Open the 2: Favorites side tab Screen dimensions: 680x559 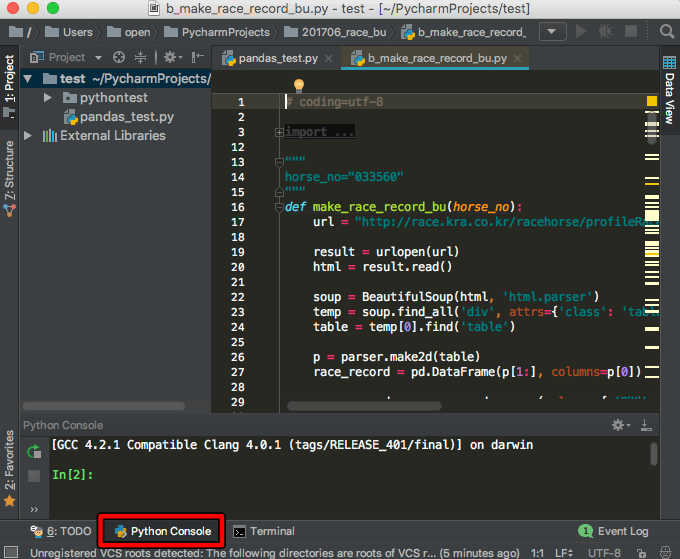[x=9, y=467]
